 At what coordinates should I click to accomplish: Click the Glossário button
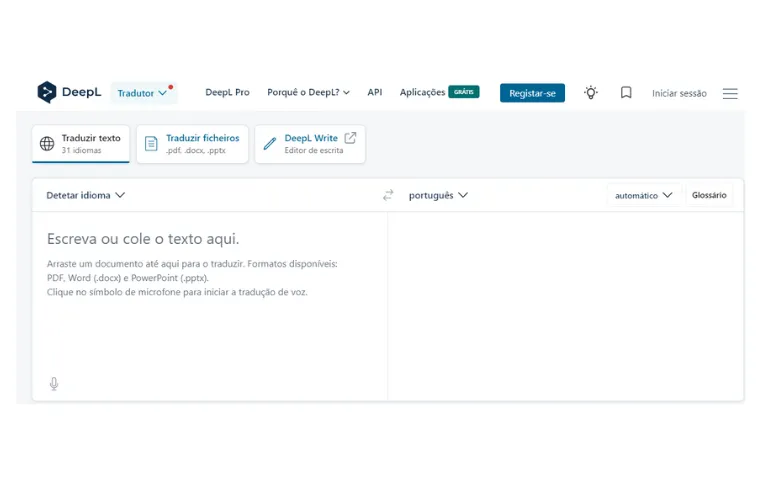(x=709, y=195)
